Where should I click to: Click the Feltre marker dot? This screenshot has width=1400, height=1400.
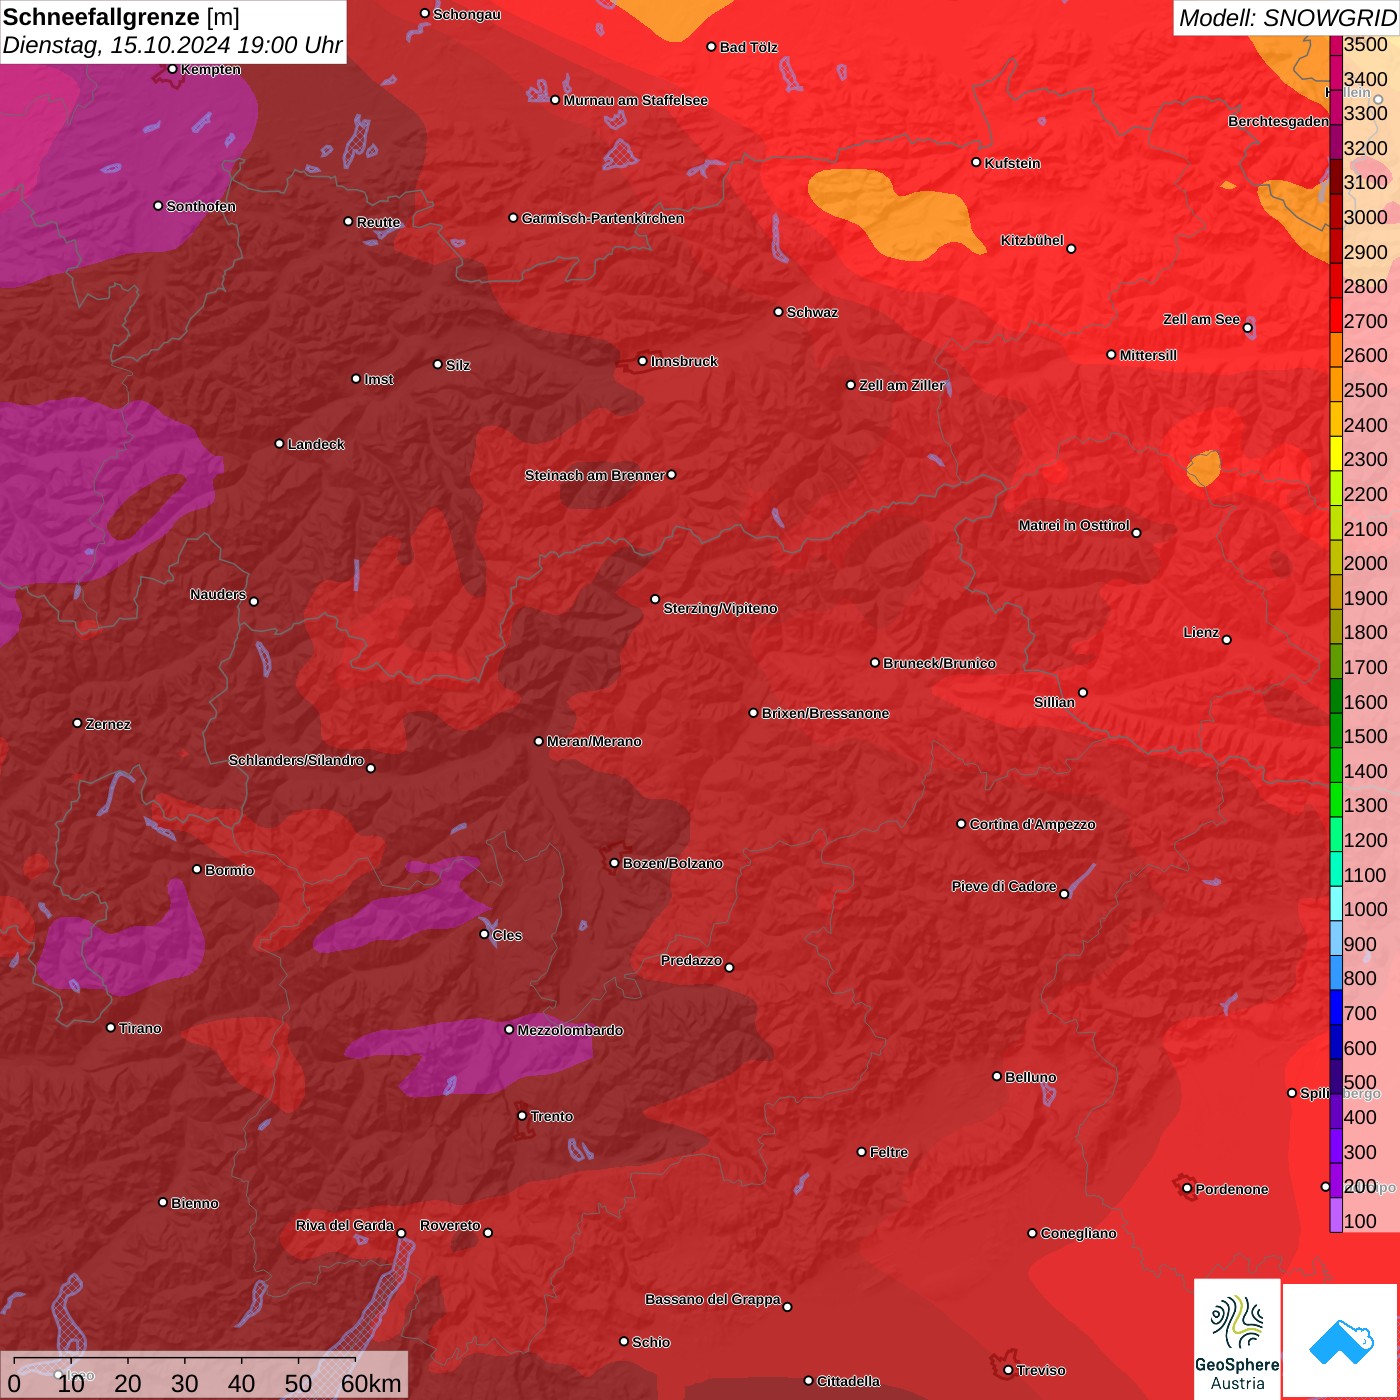[861, 1152]
